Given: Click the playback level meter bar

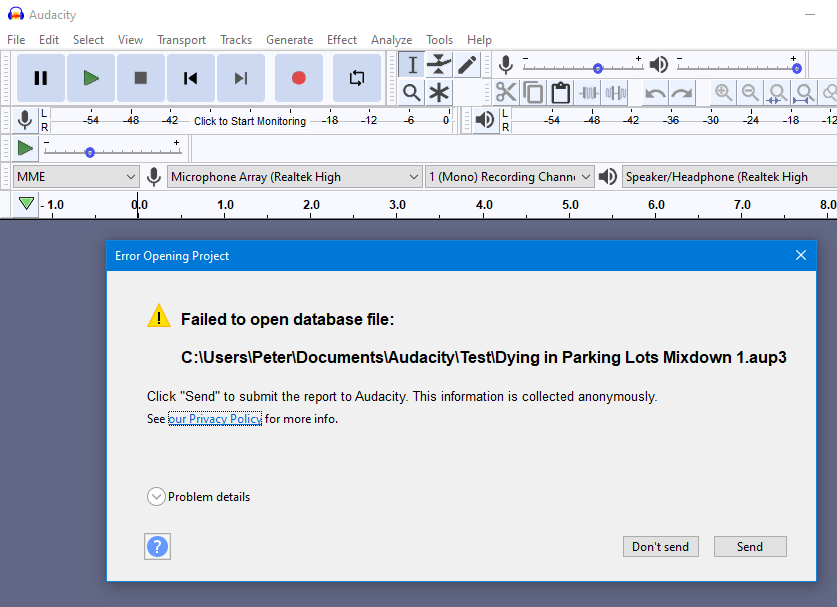Looking at the screenshot, I should (x=674, y=121).
